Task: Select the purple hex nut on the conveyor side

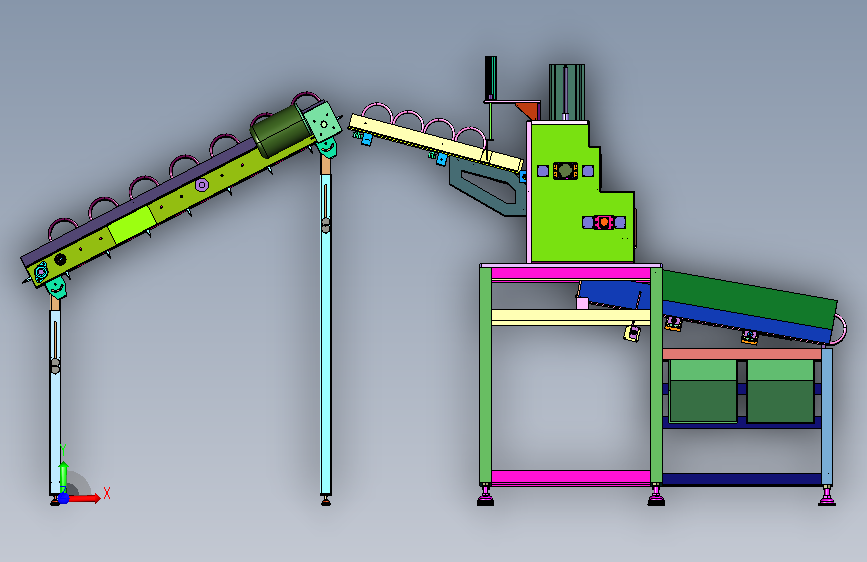Action: pyautogui.click(x=202, y=185)
